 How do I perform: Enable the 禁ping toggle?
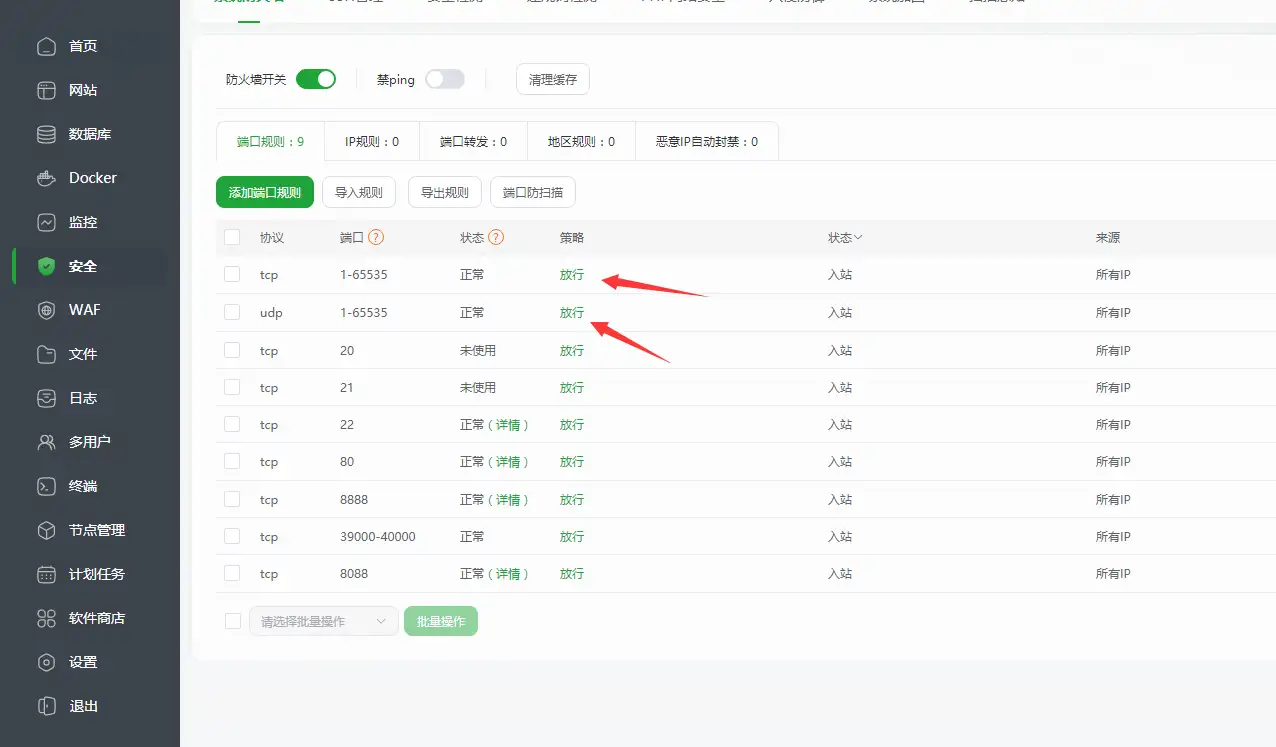[x=444, y=78]
